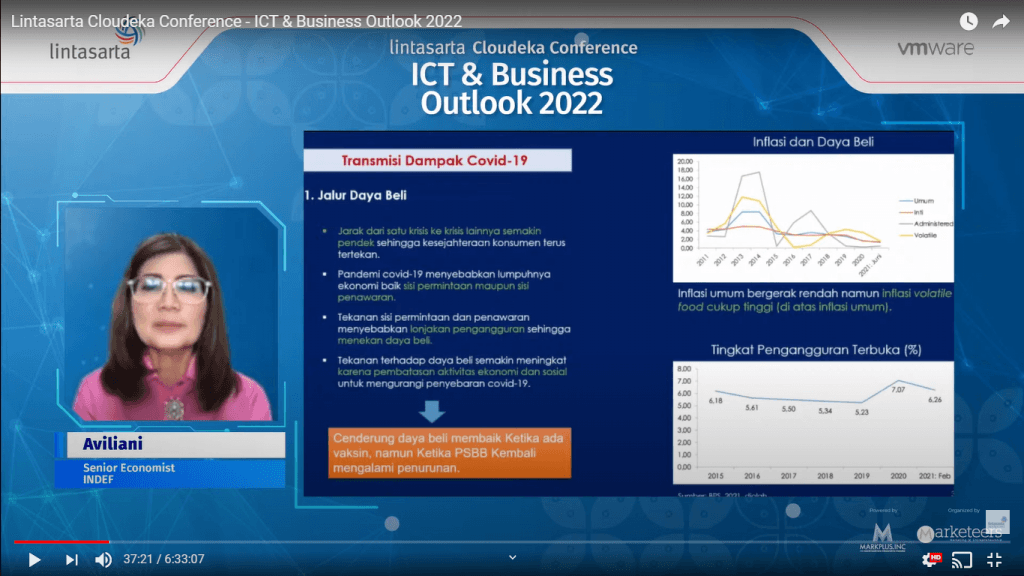The height and width of the screenshot is (576, 1024).
Task: Seek using the red progress bar
Action: (61, 542)
